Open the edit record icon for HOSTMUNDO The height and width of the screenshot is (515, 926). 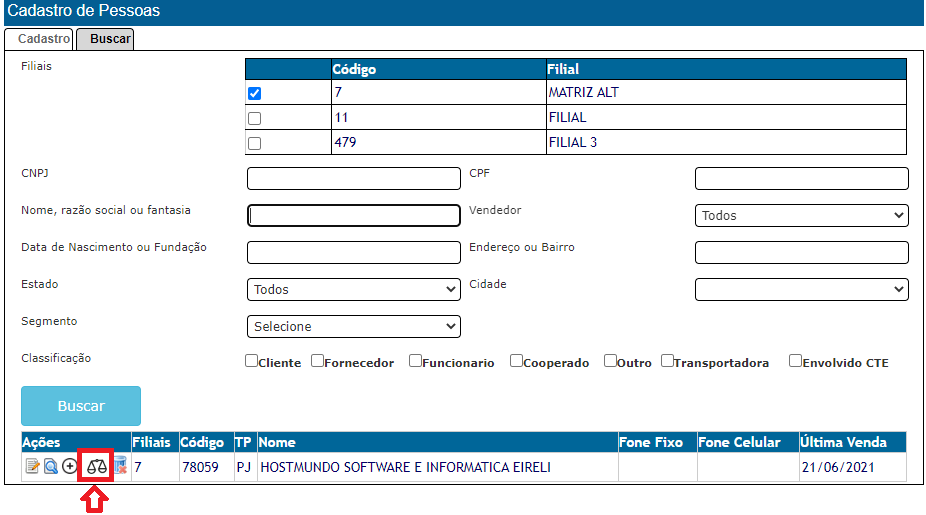coord(32,466)
